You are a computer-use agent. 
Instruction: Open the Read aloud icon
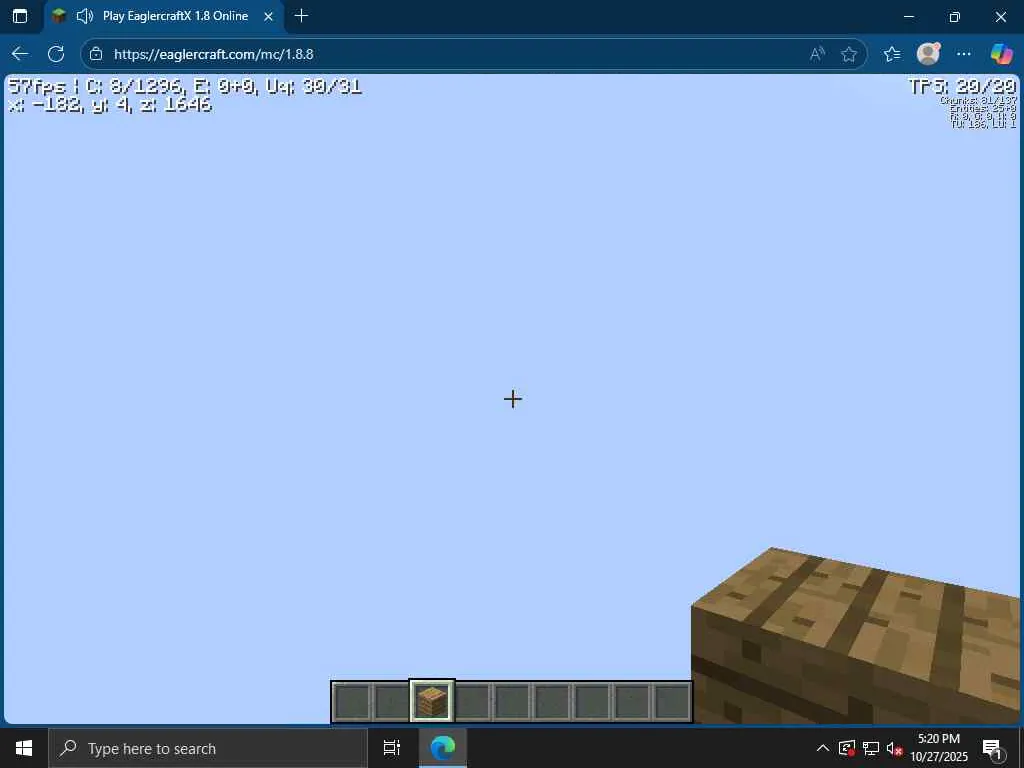click(x=817, y=54)
